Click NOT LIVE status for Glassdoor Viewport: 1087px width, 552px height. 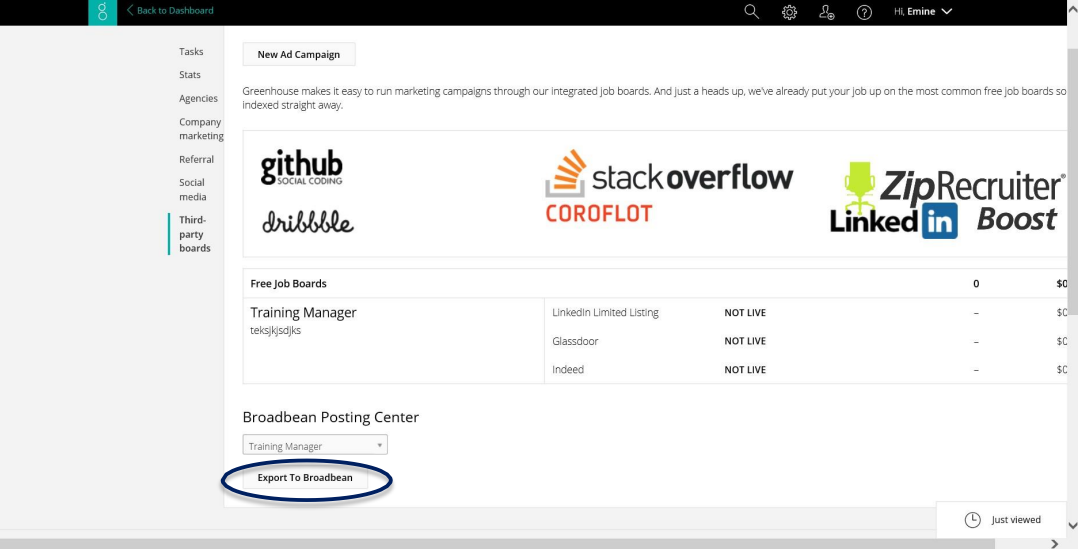pos(745,341)
